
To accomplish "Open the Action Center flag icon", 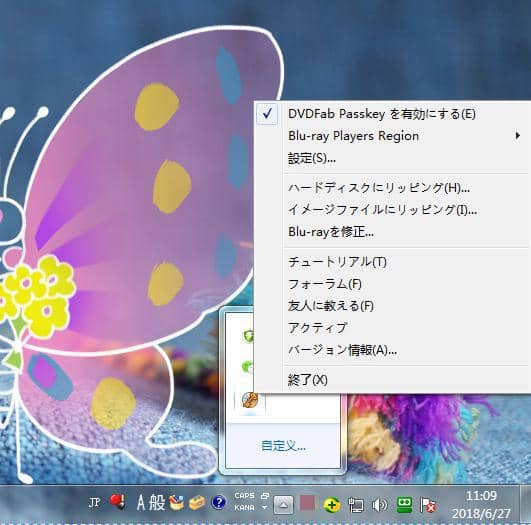I will click(427, 505).
